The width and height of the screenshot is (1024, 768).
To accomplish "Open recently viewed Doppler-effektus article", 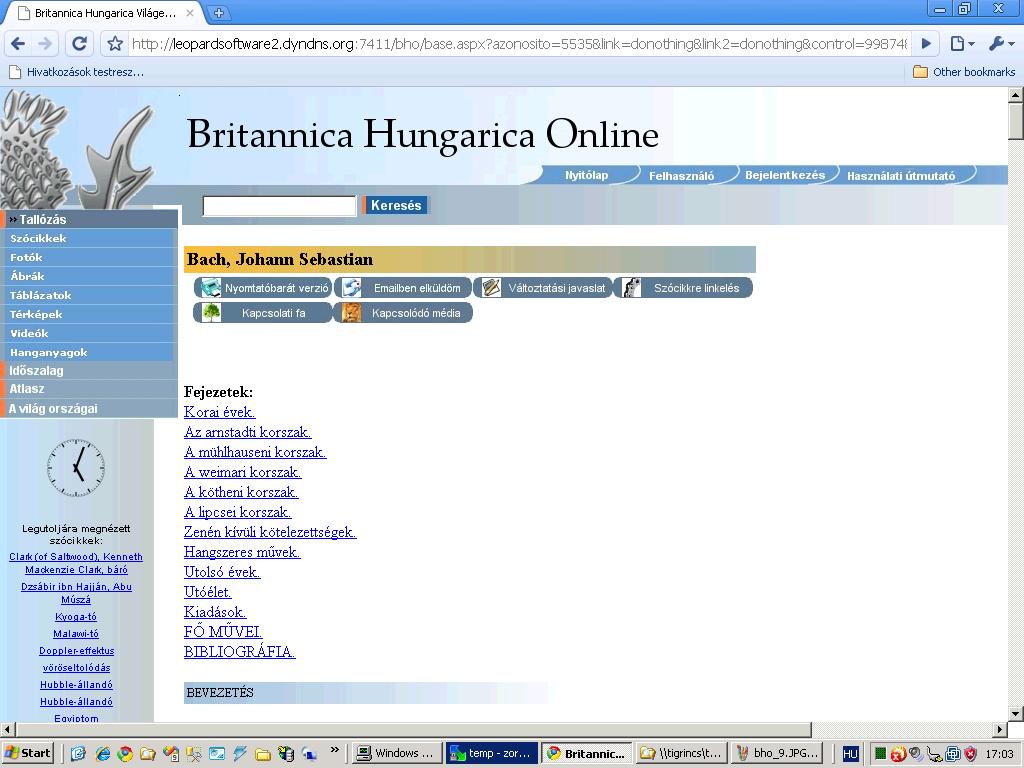I will click(x=76, y=650).
